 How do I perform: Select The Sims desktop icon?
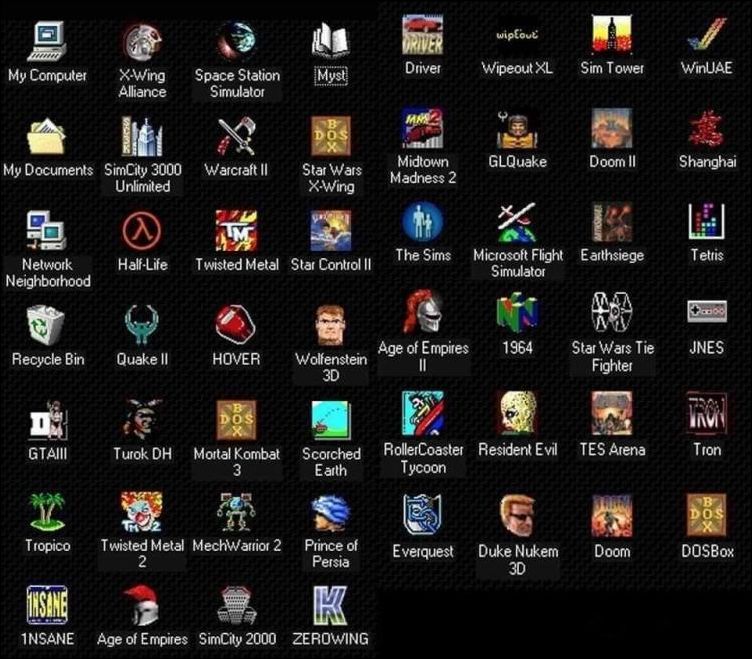click(423, 222)
